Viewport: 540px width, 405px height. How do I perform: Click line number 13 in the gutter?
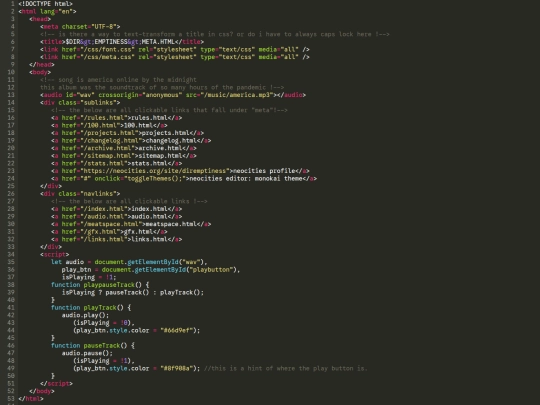click(x=11, y=95)
